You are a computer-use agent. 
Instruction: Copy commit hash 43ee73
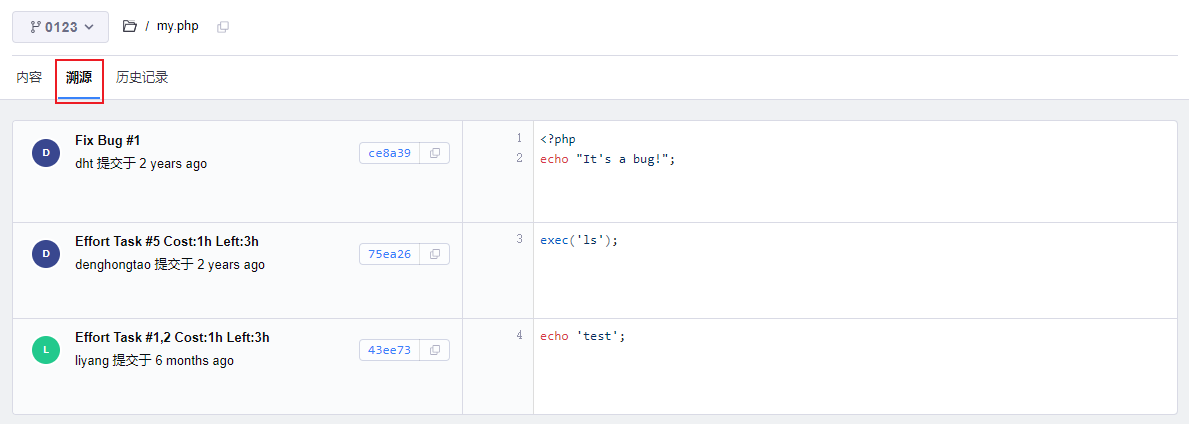(x=435, y=350)
